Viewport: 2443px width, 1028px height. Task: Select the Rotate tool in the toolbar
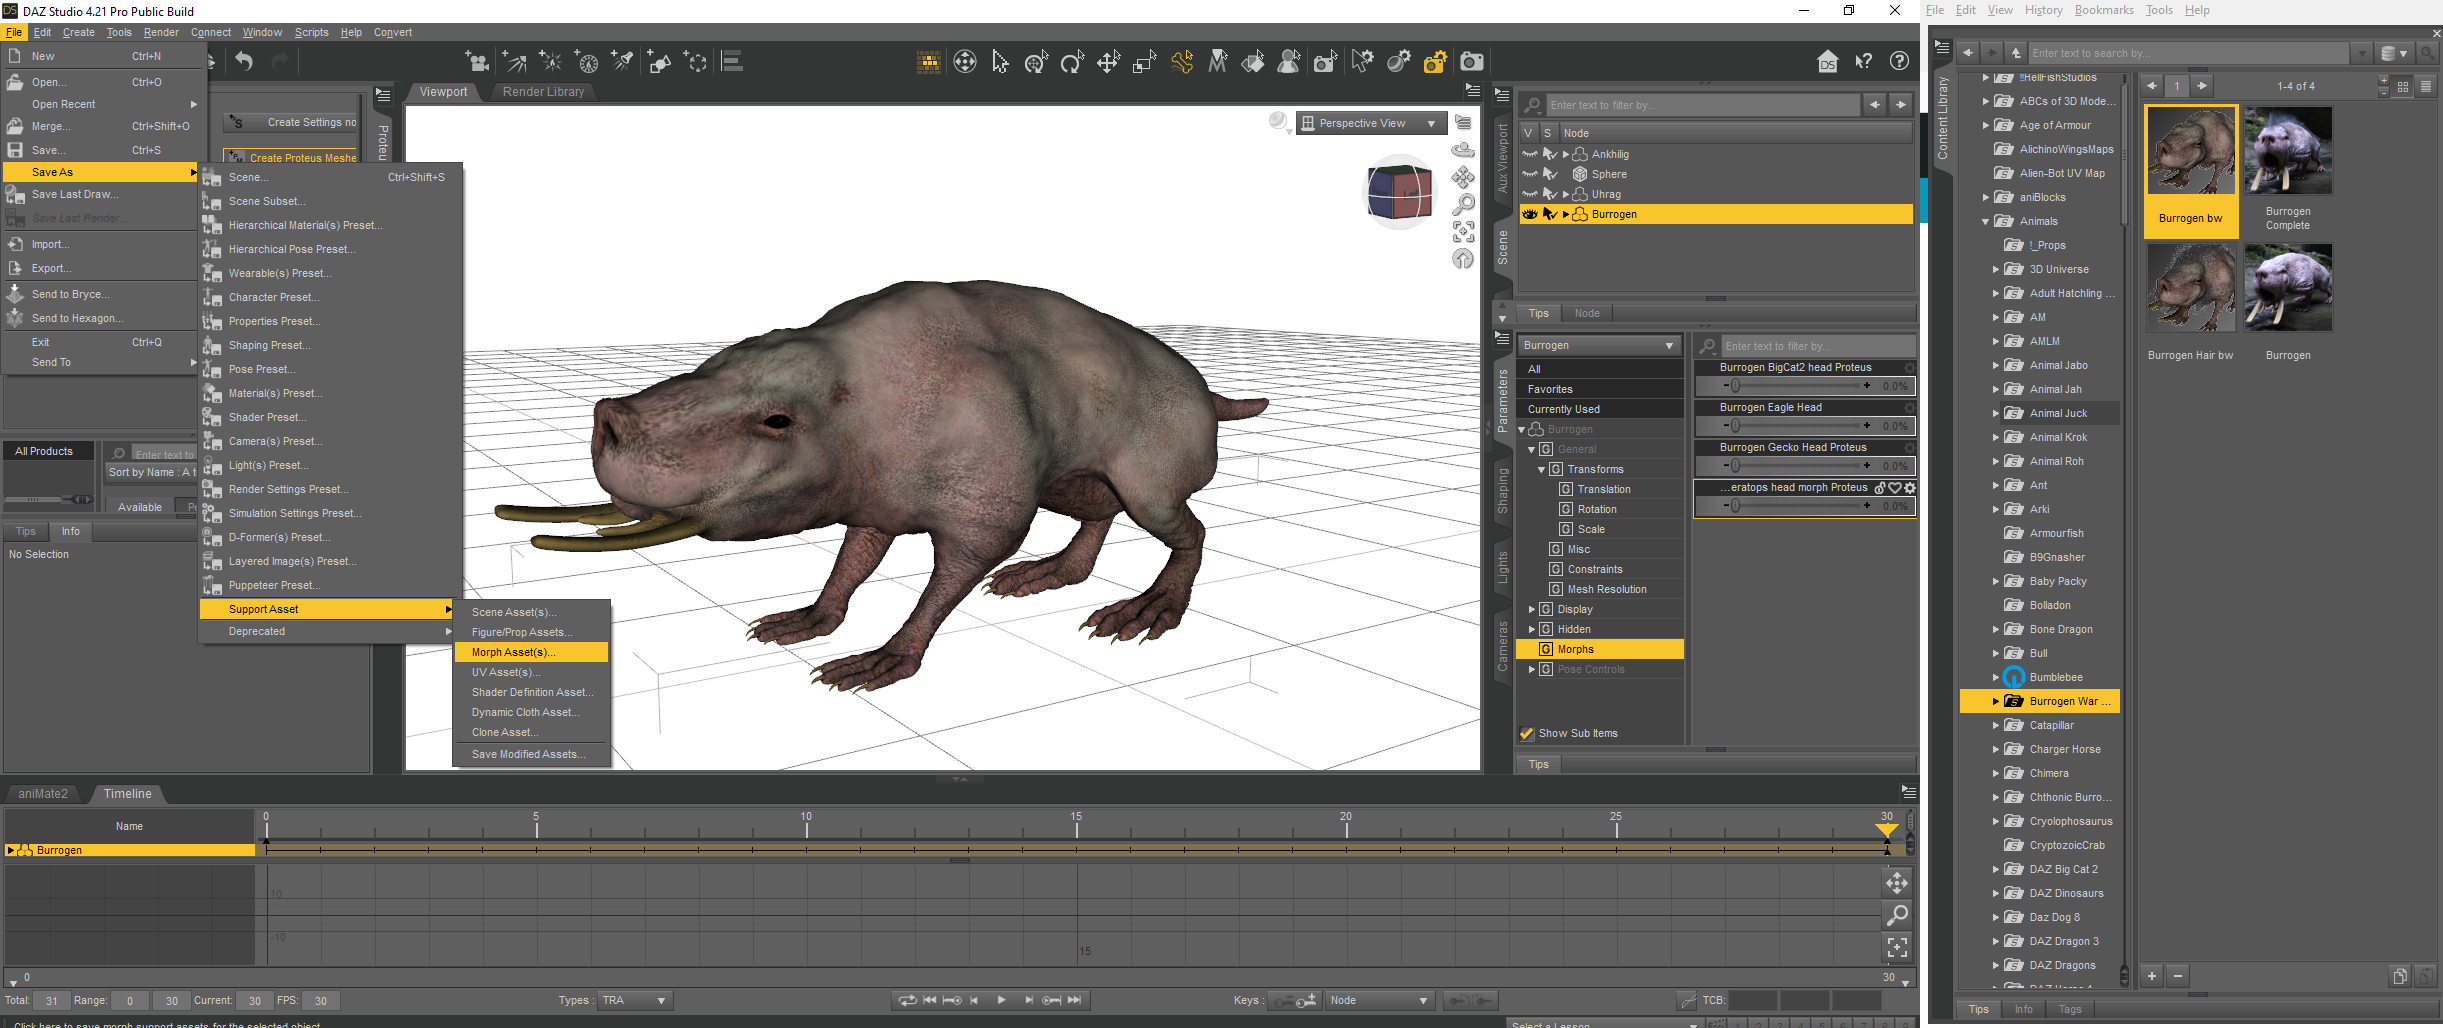pos(1072,63)
